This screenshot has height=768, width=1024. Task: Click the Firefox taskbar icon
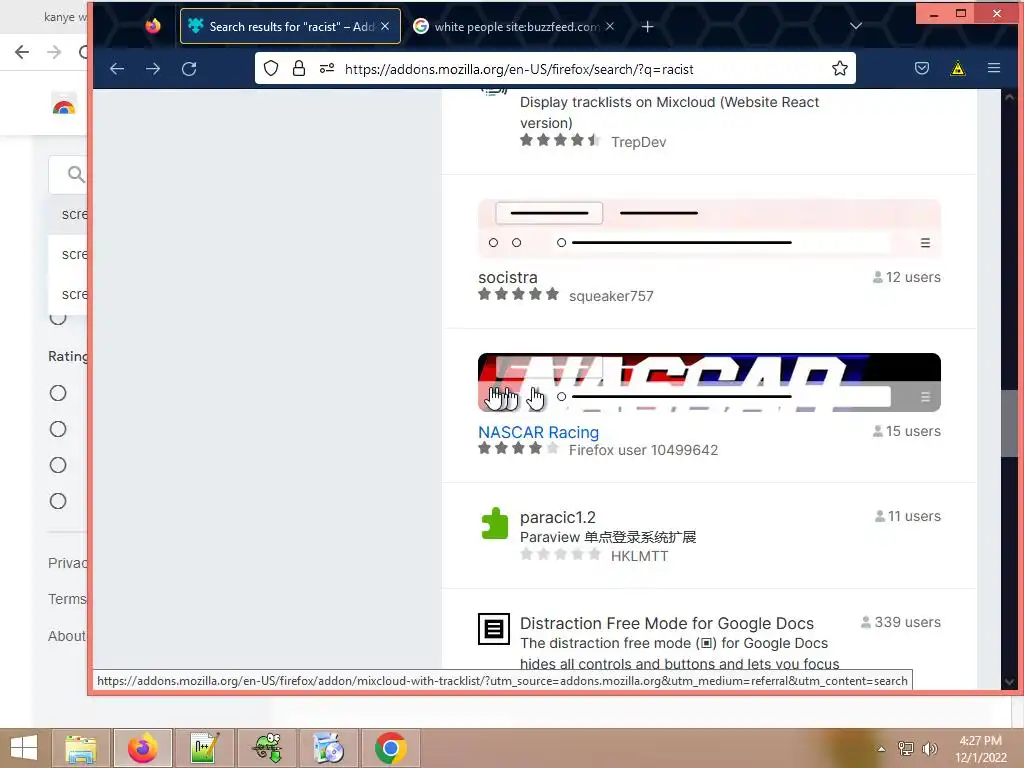click(x=142, y=748)
